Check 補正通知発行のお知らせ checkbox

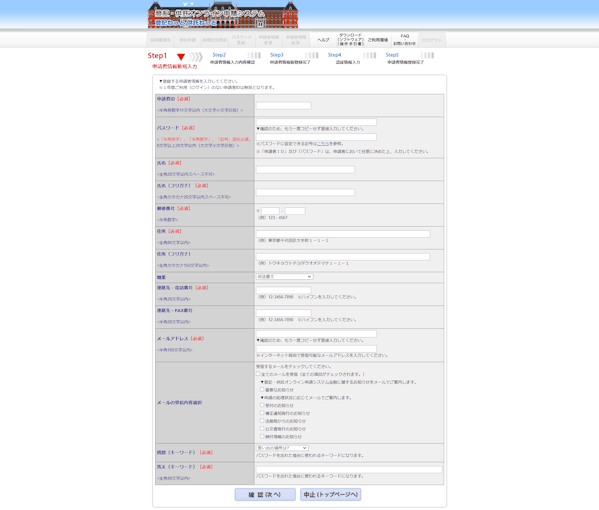262,413
